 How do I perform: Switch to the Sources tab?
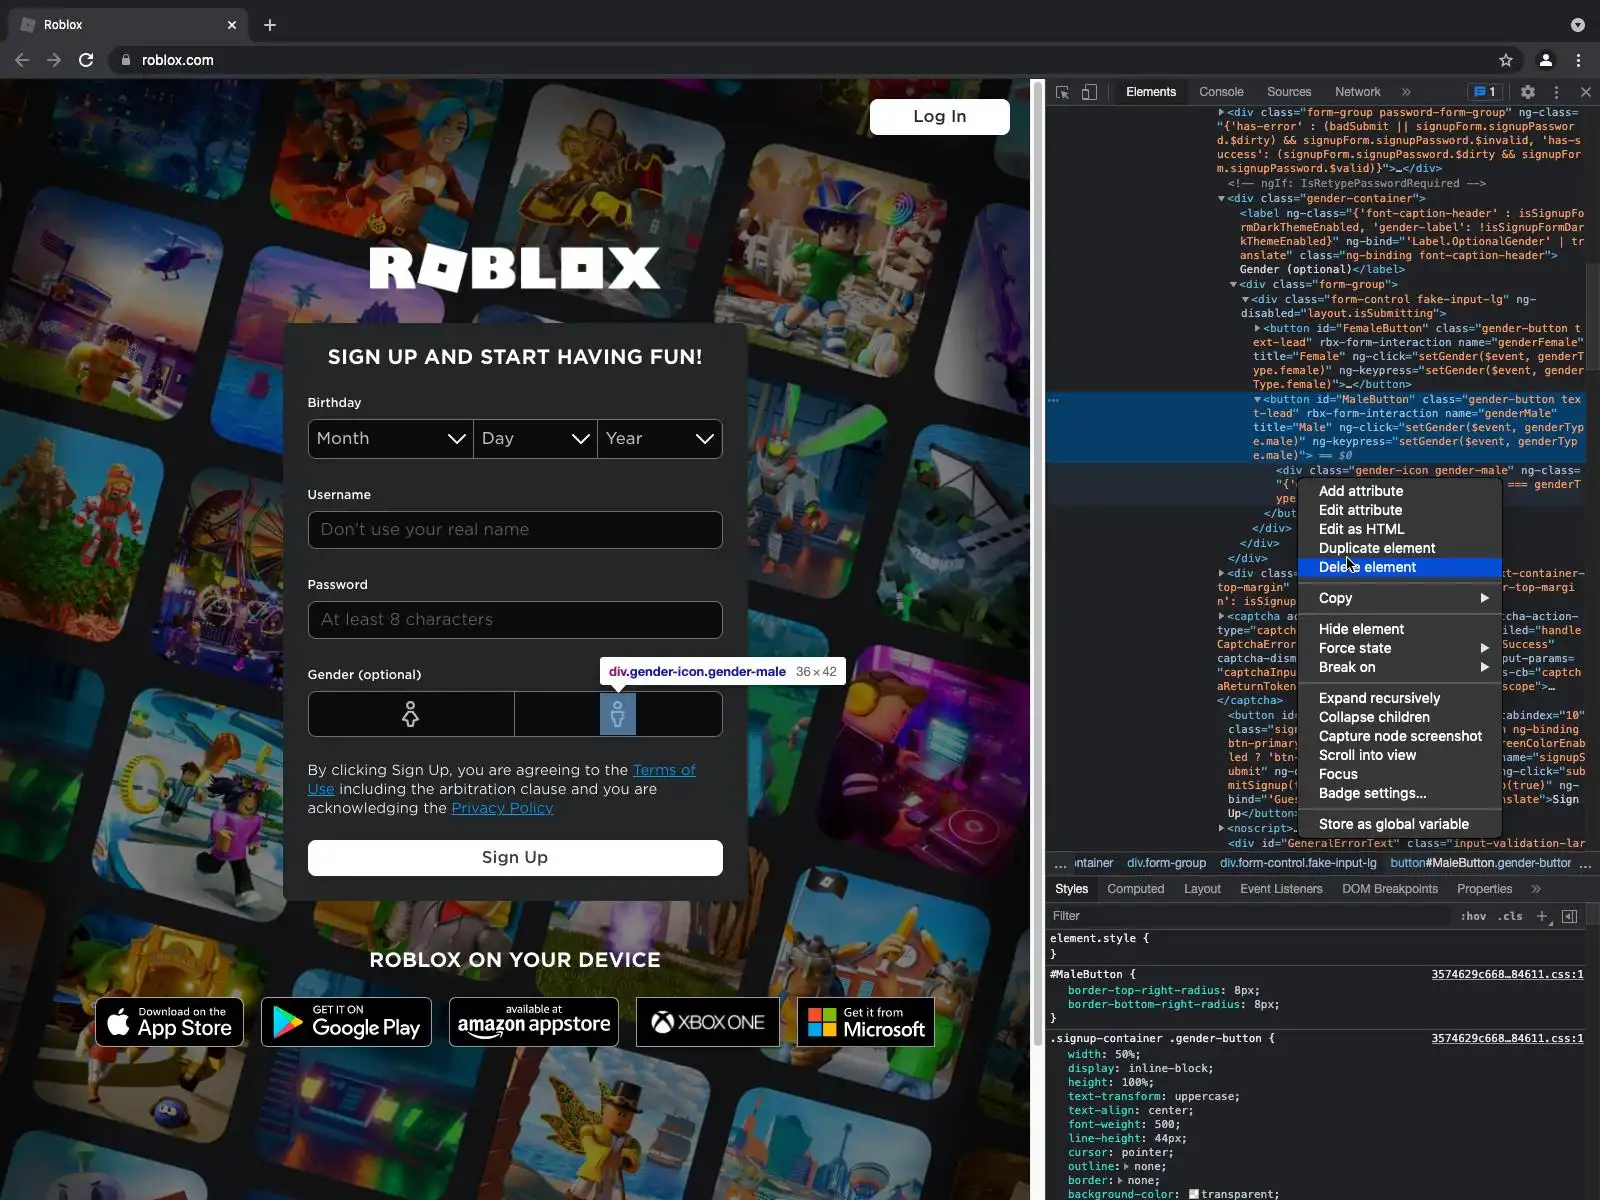(x=1289, y=92)
